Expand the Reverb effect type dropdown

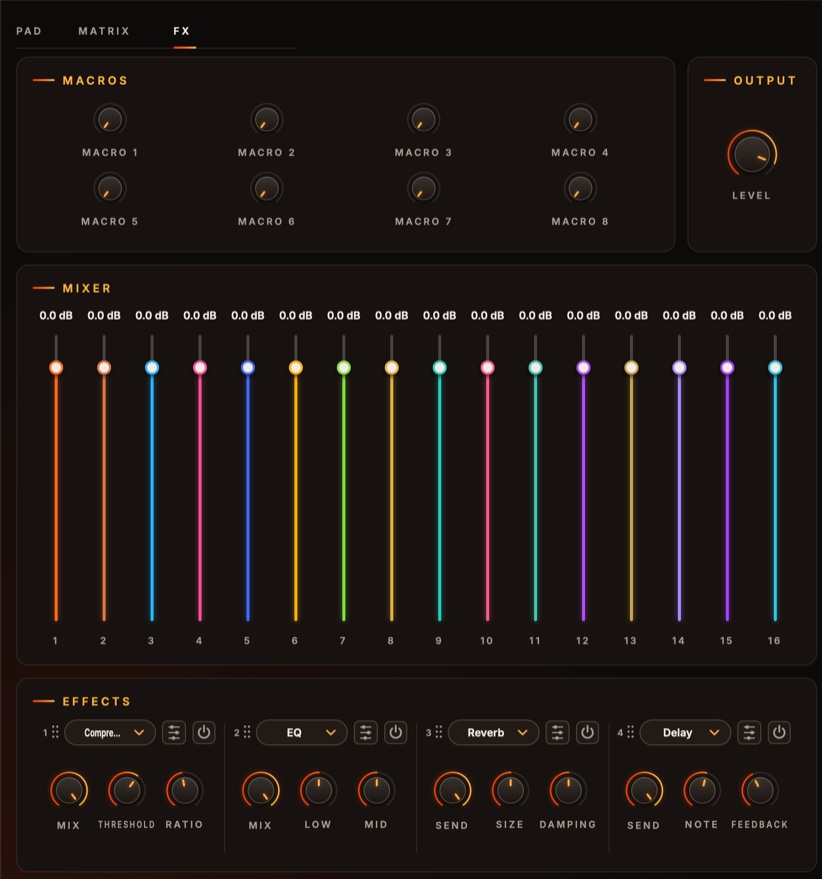[x=493, y=733]
